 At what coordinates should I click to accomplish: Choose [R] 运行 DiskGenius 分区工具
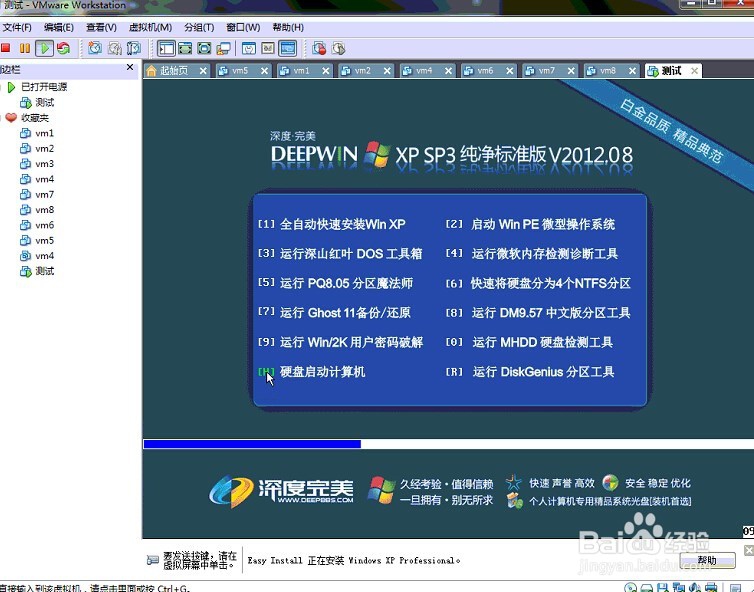click(530, 372)
